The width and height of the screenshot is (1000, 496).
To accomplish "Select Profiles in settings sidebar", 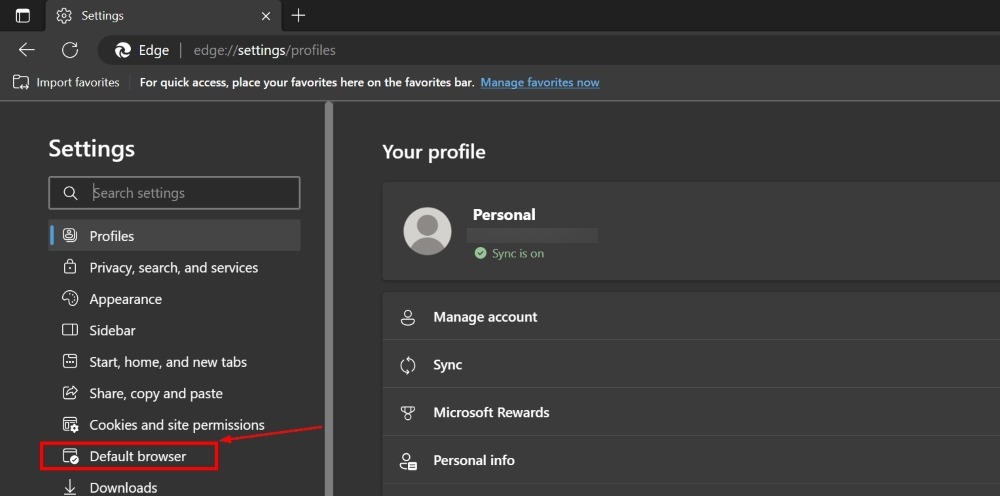I will click(174, 236).
